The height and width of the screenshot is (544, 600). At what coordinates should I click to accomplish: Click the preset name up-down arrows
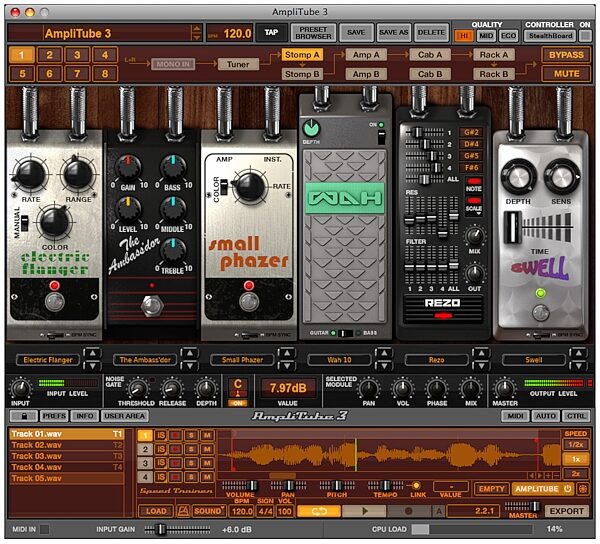(x=196, y=33)
